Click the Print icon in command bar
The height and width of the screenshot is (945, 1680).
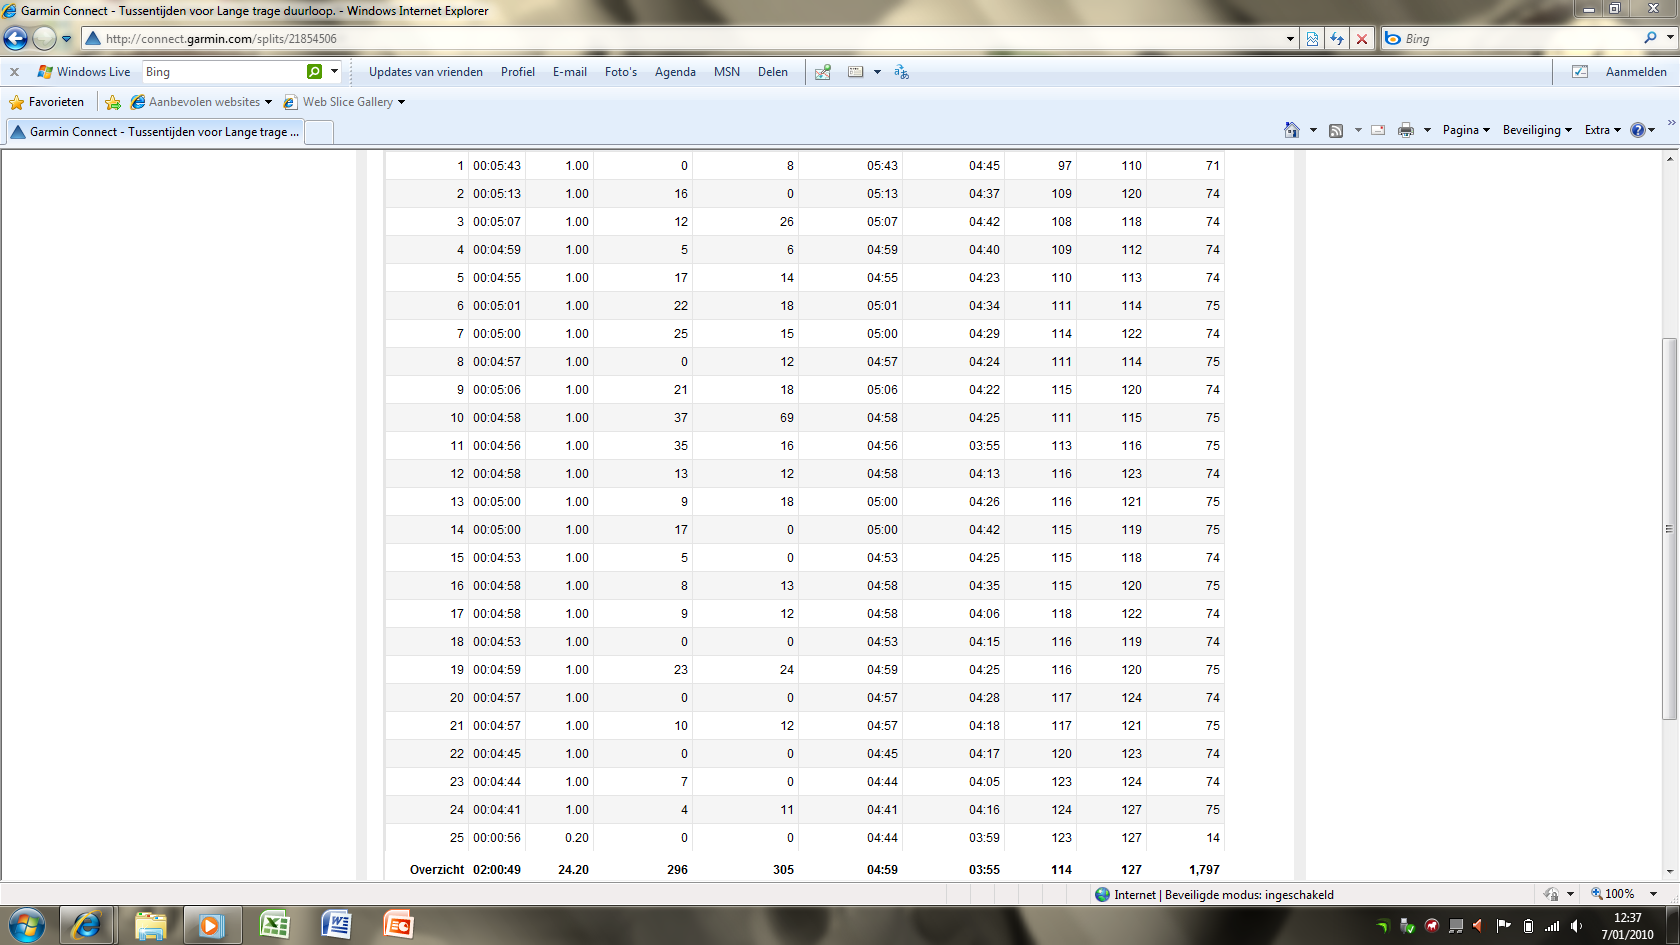pos(1405,130)
